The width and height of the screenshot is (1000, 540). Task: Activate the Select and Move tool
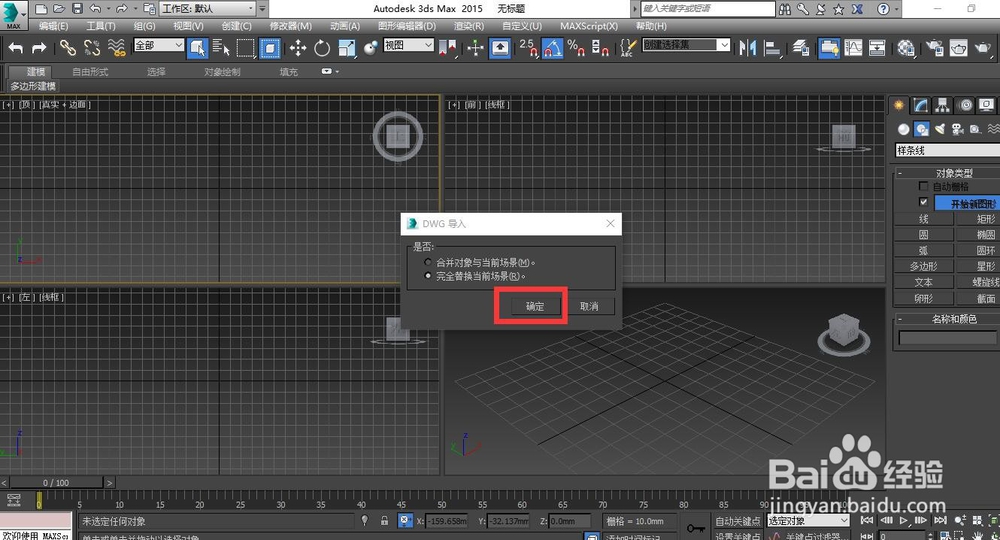[297, 48]
